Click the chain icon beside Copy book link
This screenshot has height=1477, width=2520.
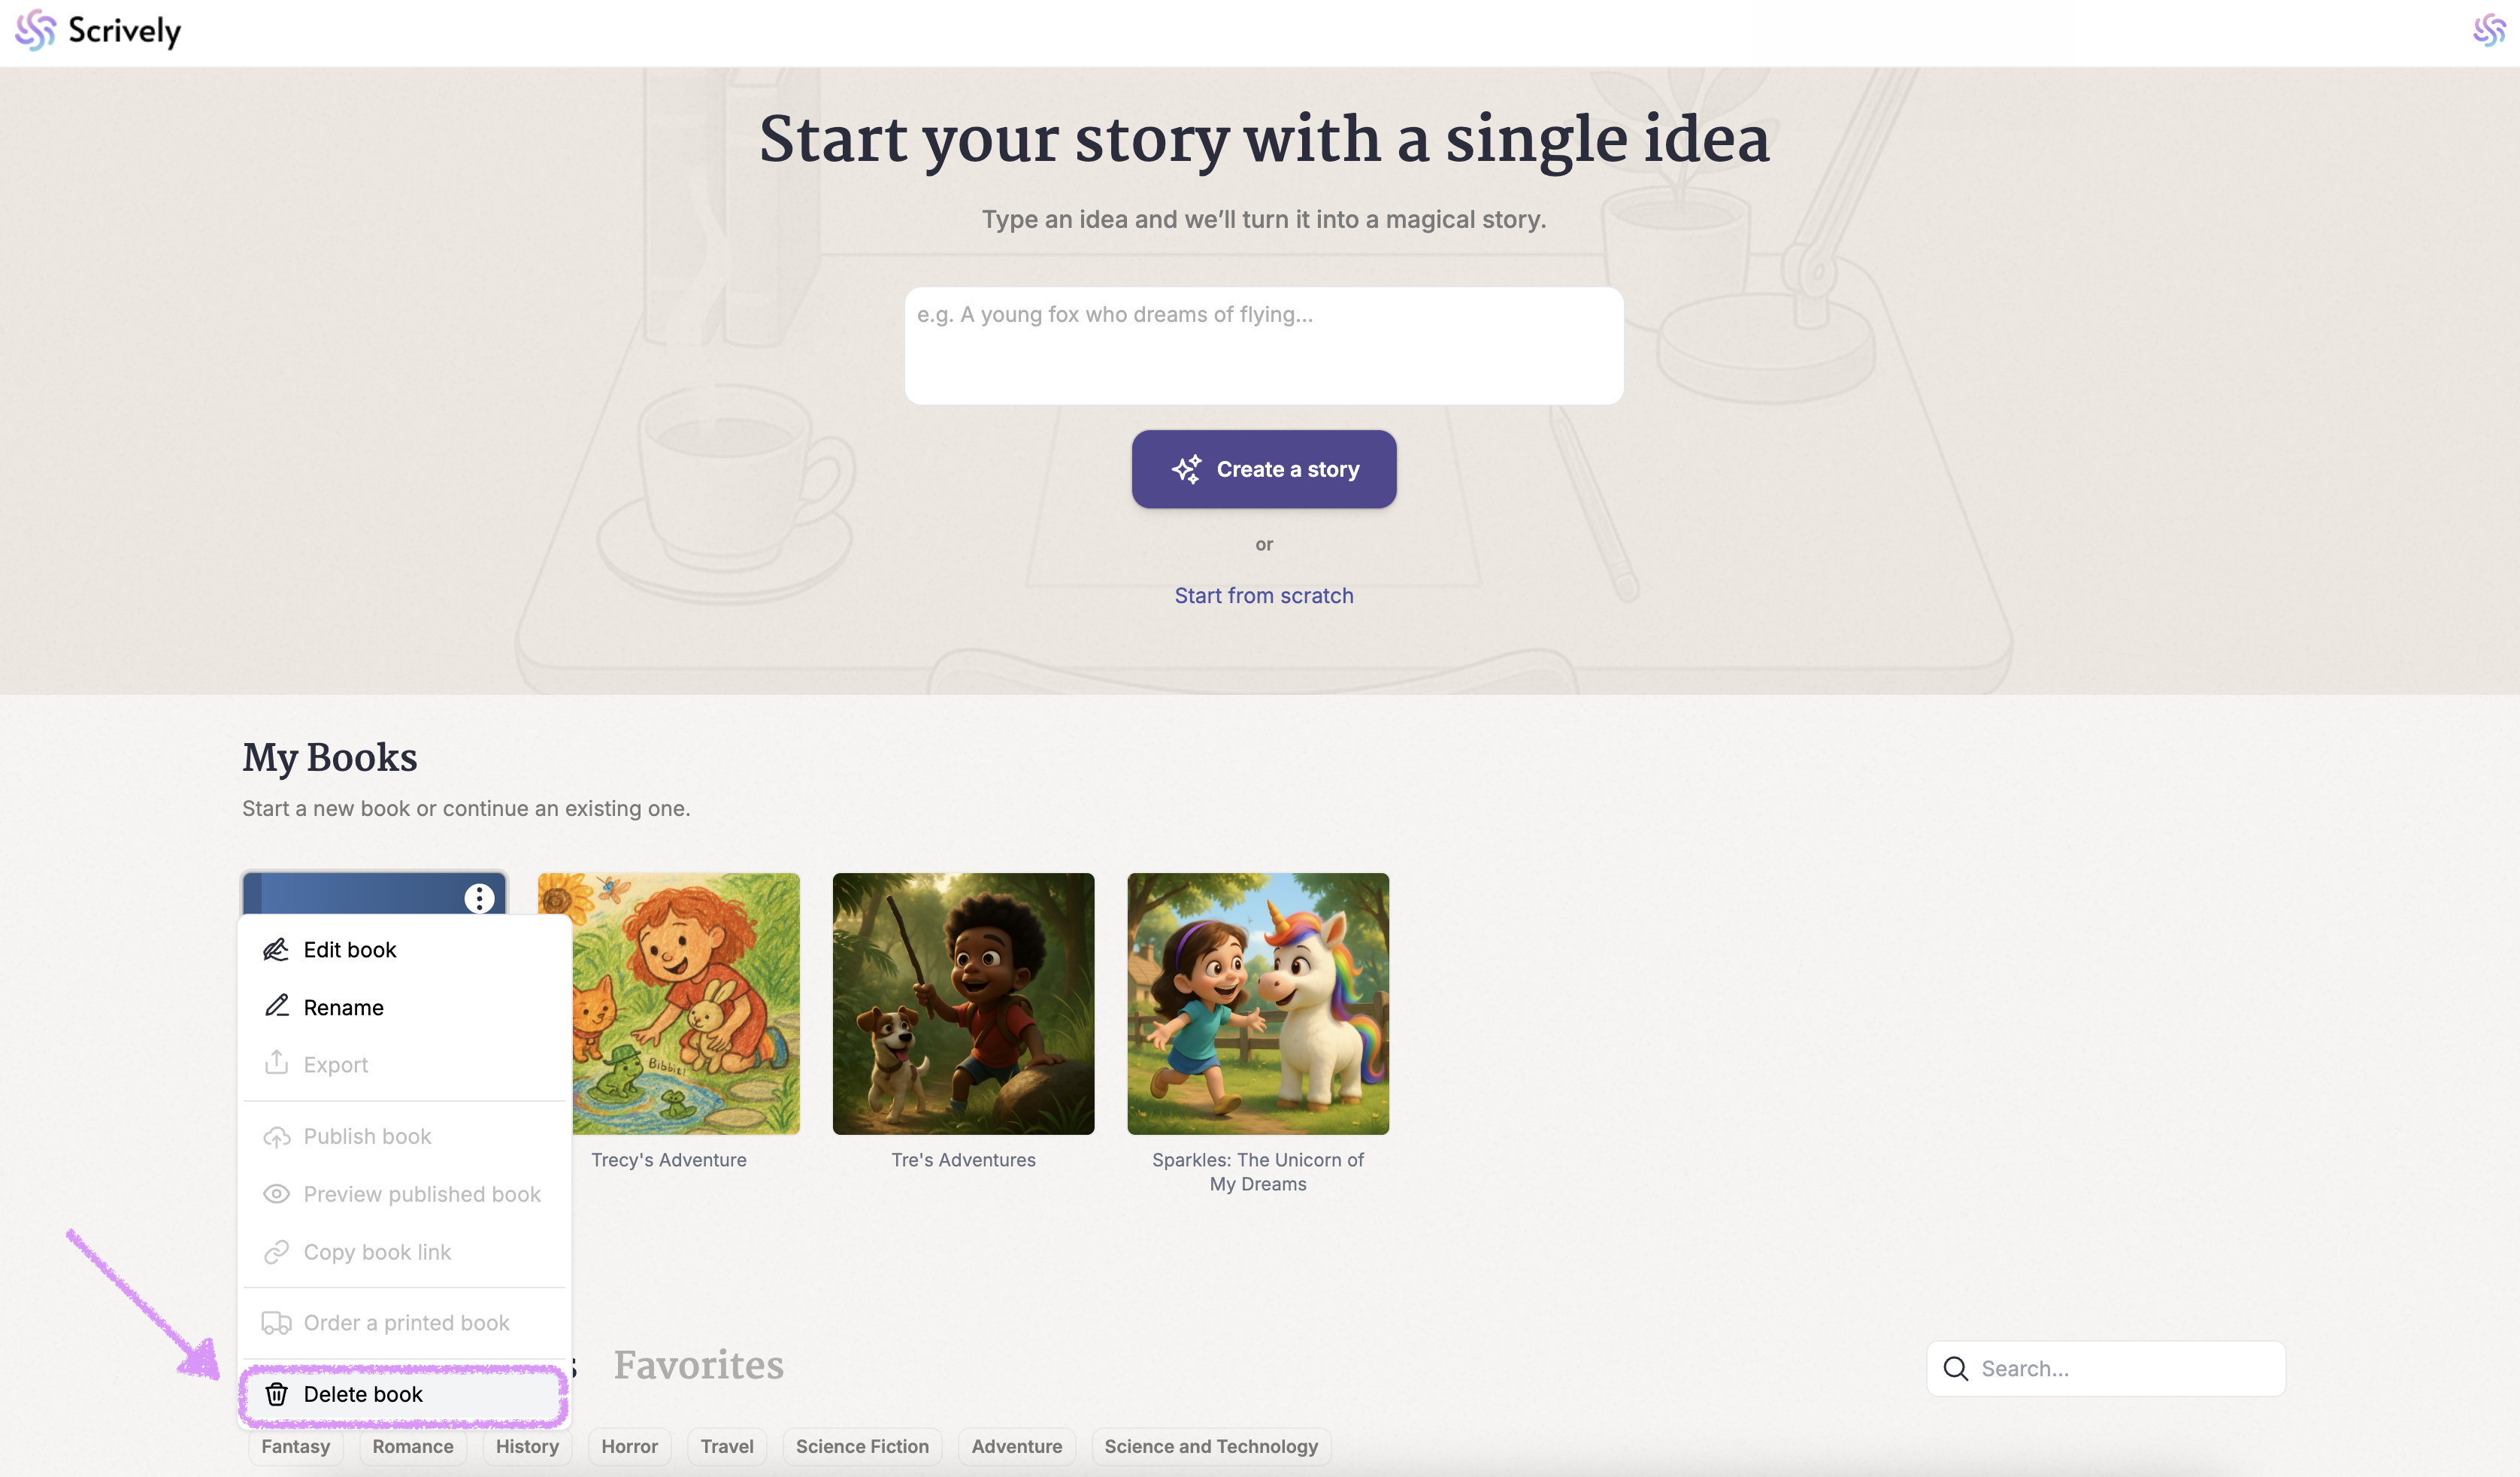click(276, 1252)
